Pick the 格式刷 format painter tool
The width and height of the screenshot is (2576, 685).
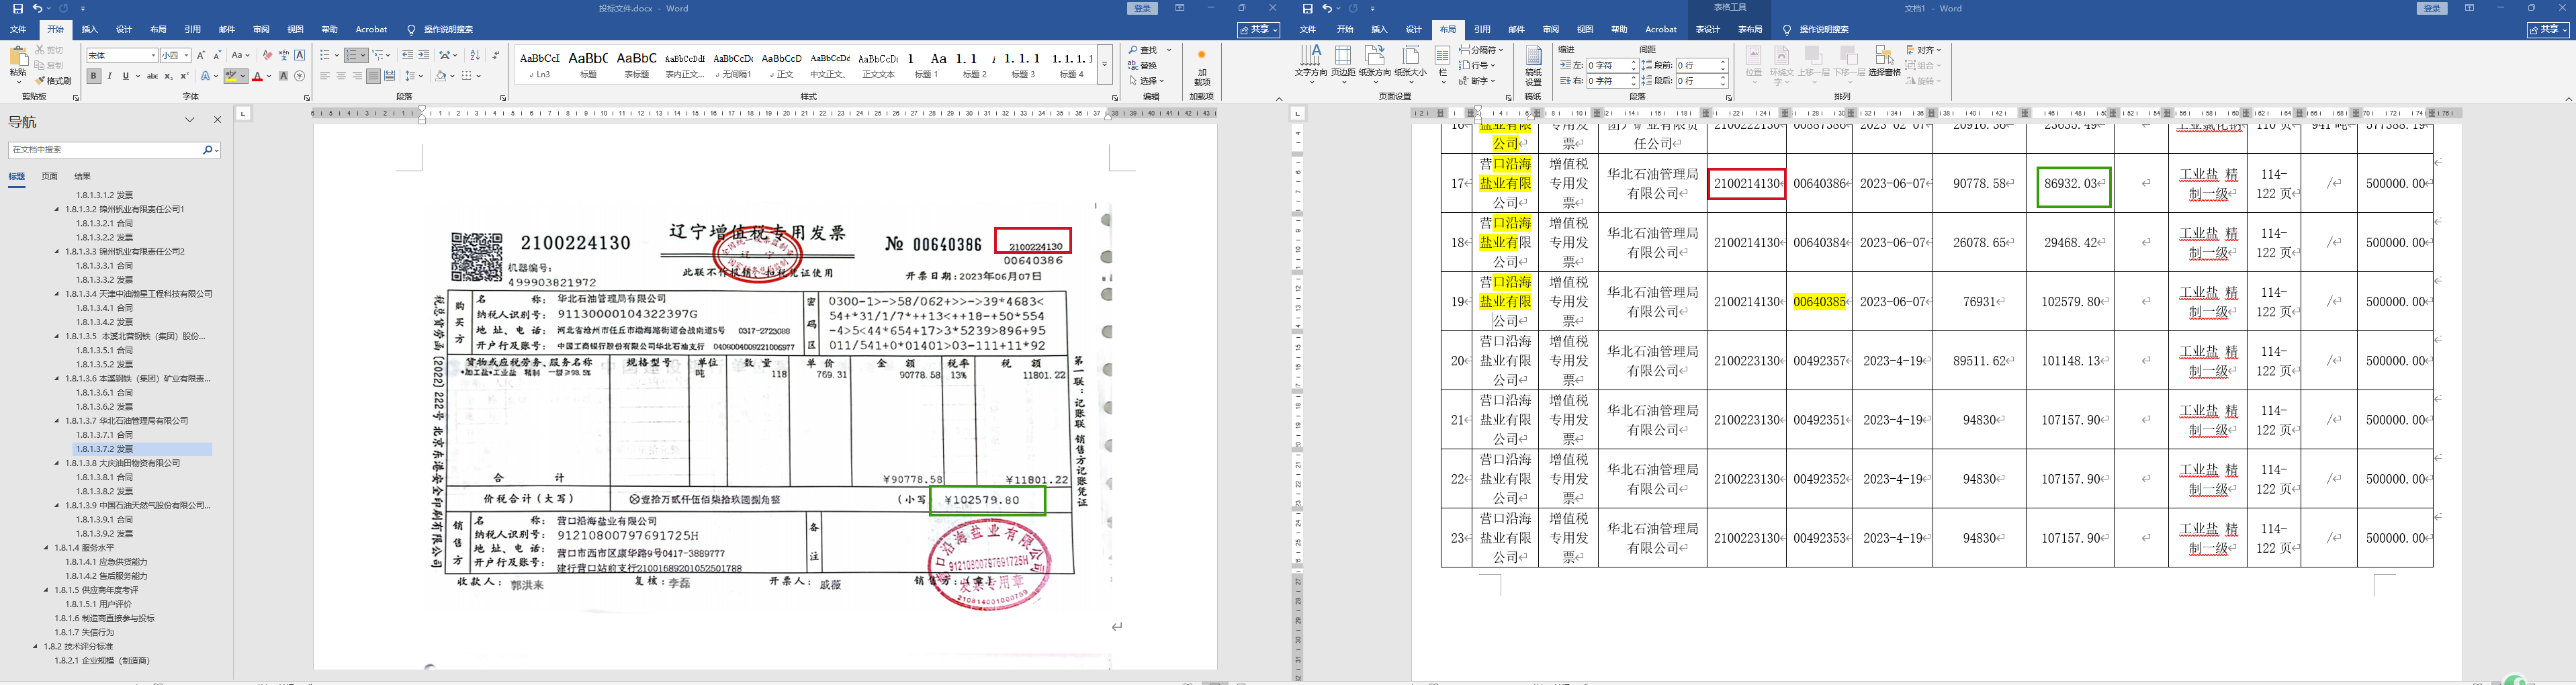(54, 81)
